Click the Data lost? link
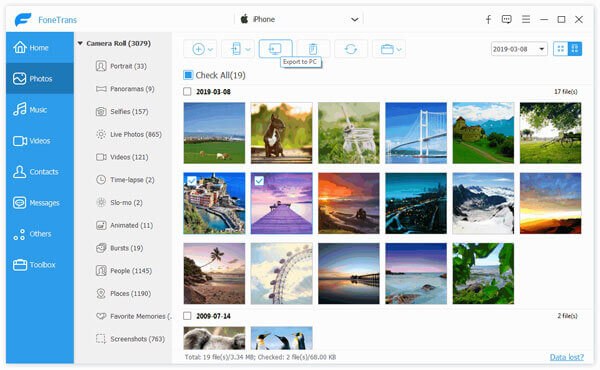 pos(567,357)
